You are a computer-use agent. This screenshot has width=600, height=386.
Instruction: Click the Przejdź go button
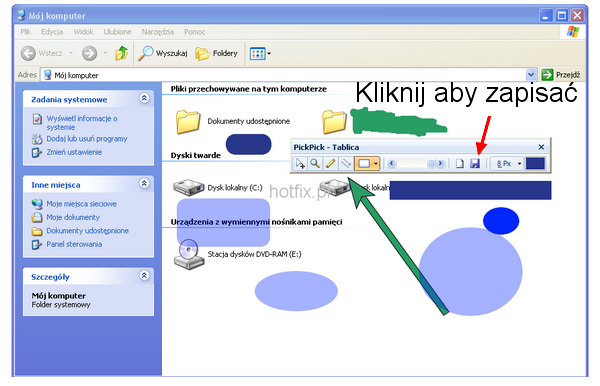point(561,75)
